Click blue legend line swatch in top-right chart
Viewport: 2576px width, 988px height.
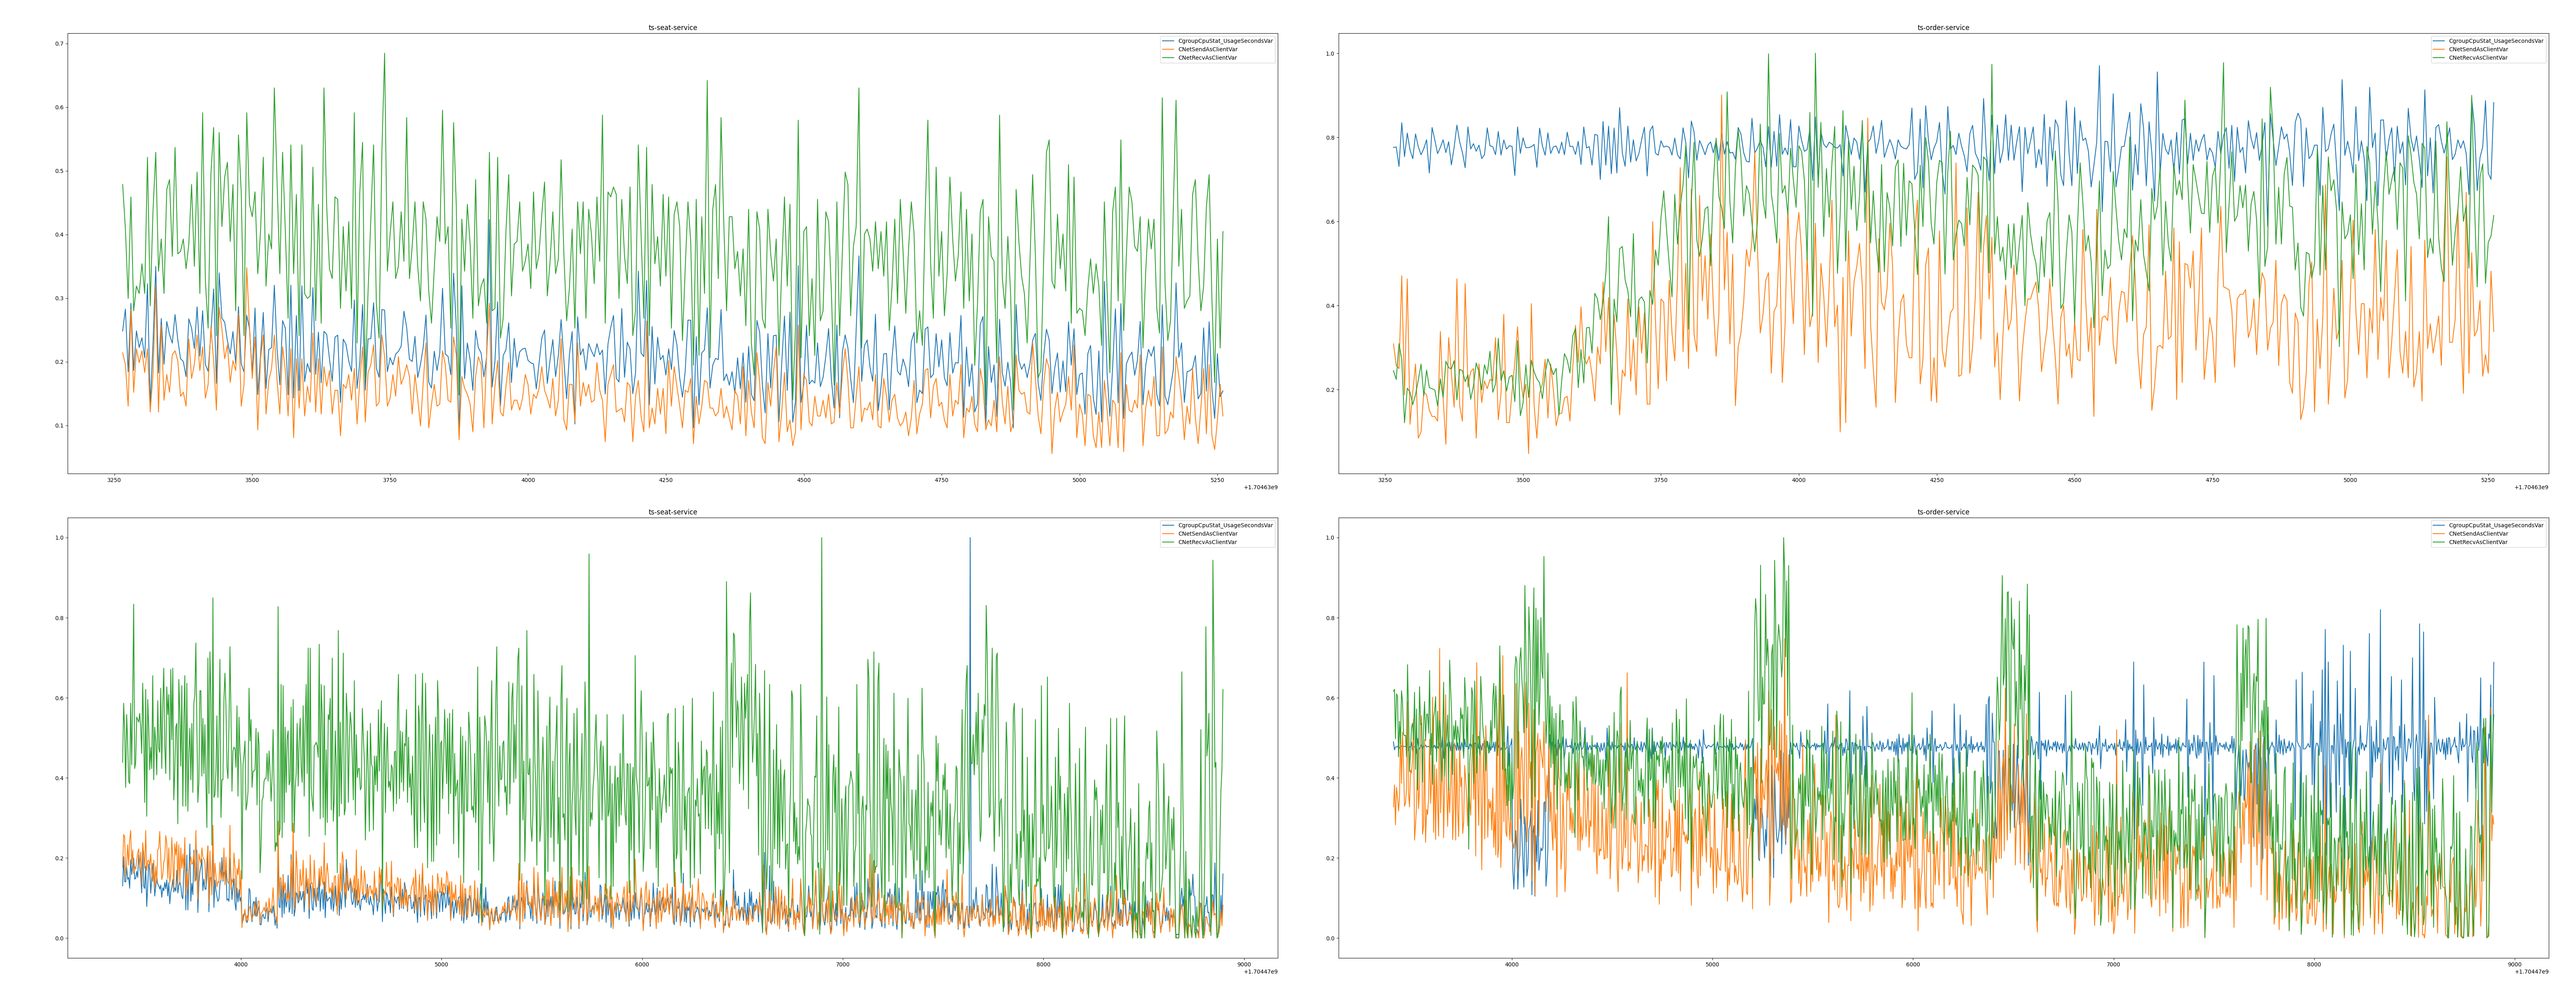coord(2439,41)
